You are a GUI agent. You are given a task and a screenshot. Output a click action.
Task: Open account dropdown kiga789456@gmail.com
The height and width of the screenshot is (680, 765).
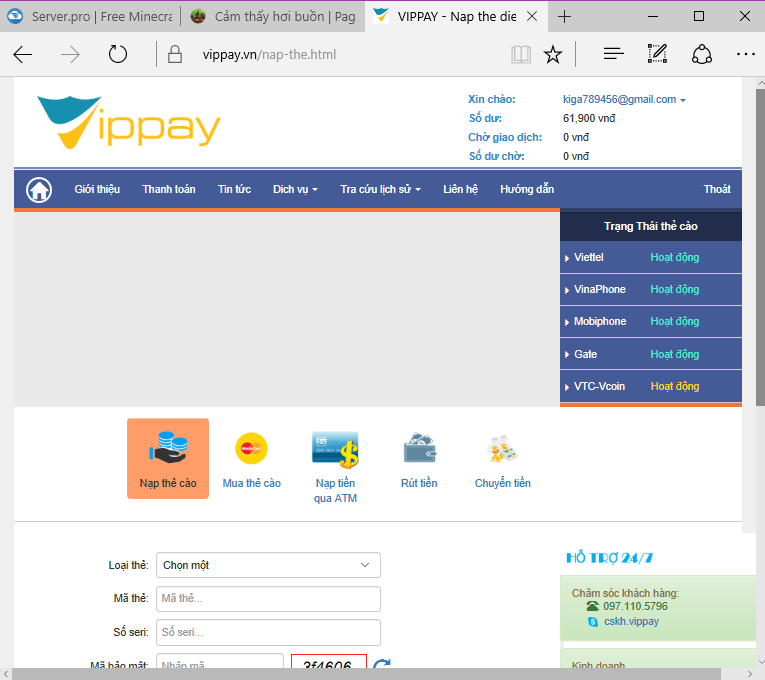tap(624, 100)
